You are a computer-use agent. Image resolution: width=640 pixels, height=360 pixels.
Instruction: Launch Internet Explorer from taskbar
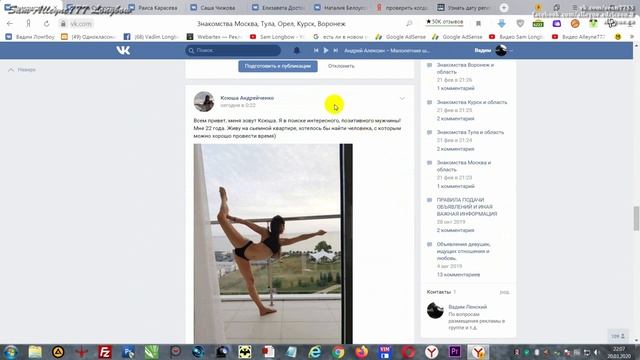[x=315, y=352]
